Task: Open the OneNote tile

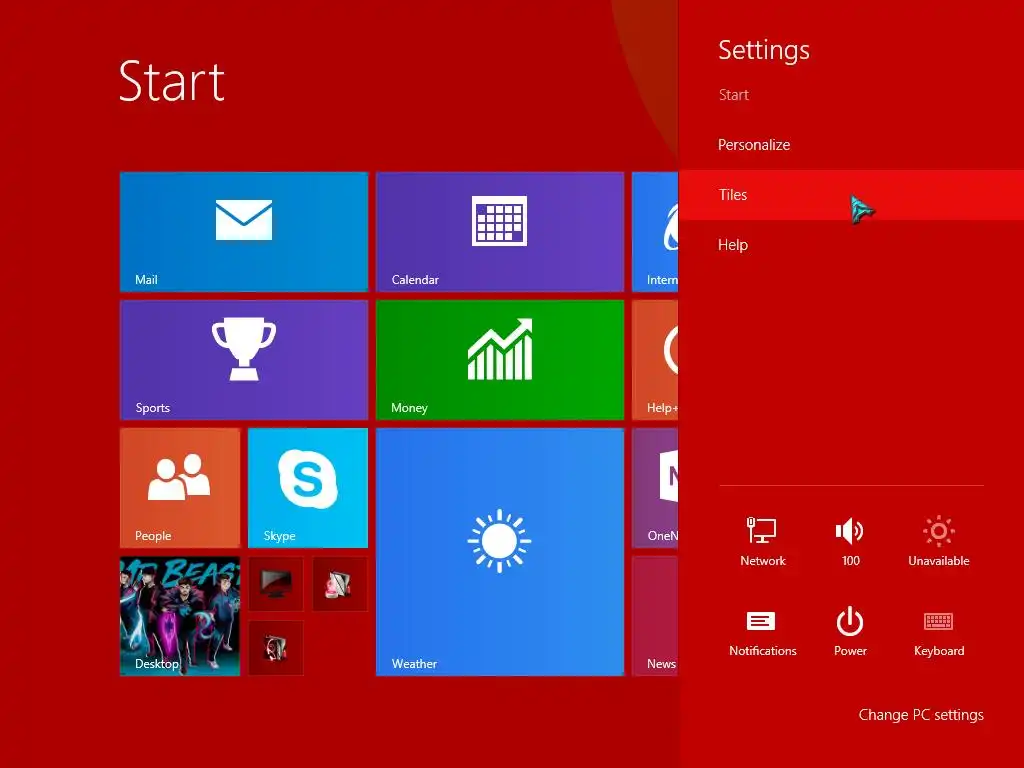Action: point(655,488)
